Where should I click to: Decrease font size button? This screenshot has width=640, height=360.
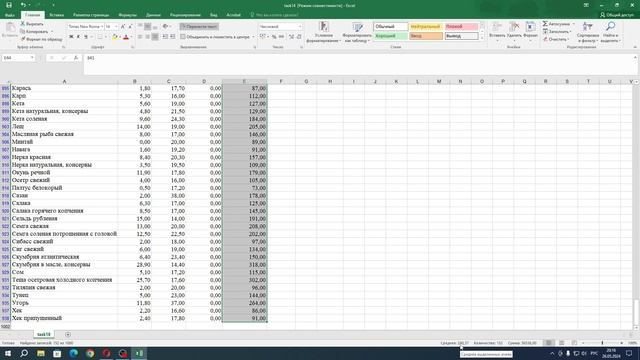130,27
